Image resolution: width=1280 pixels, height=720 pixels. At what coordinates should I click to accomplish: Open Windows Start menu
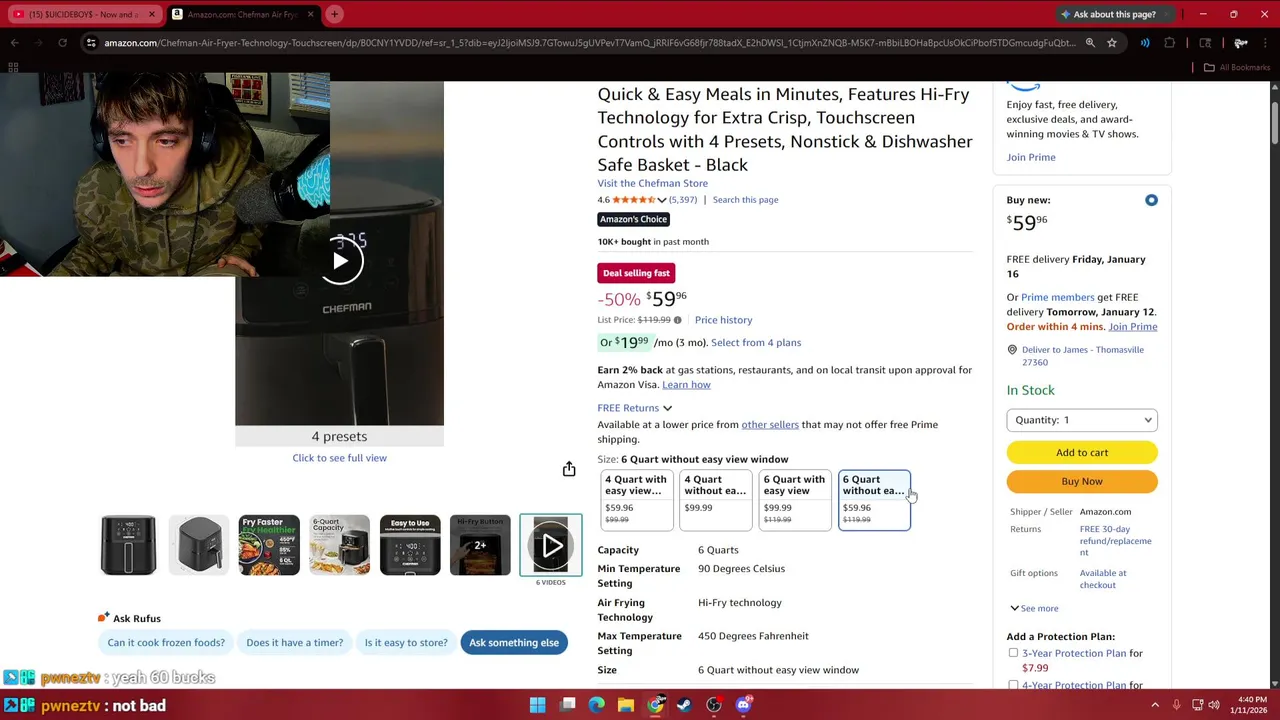(x=537, y=705)
